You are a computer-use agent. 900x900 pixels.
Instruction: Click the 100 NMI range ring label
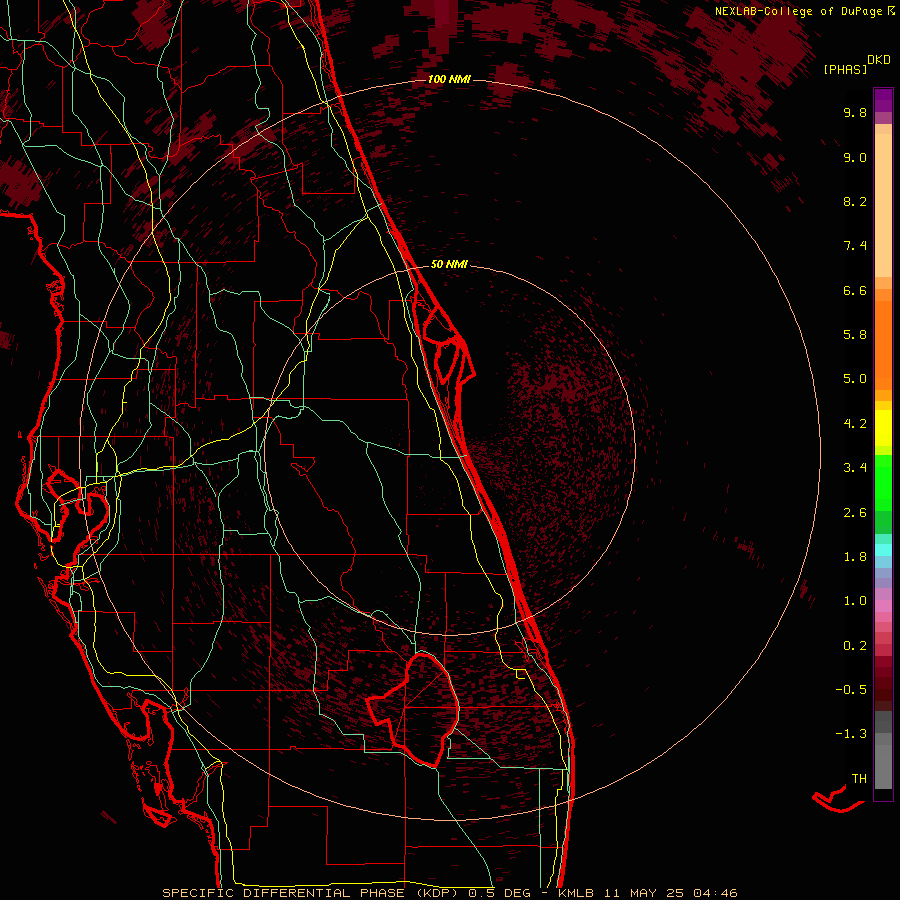click(449, 79)
